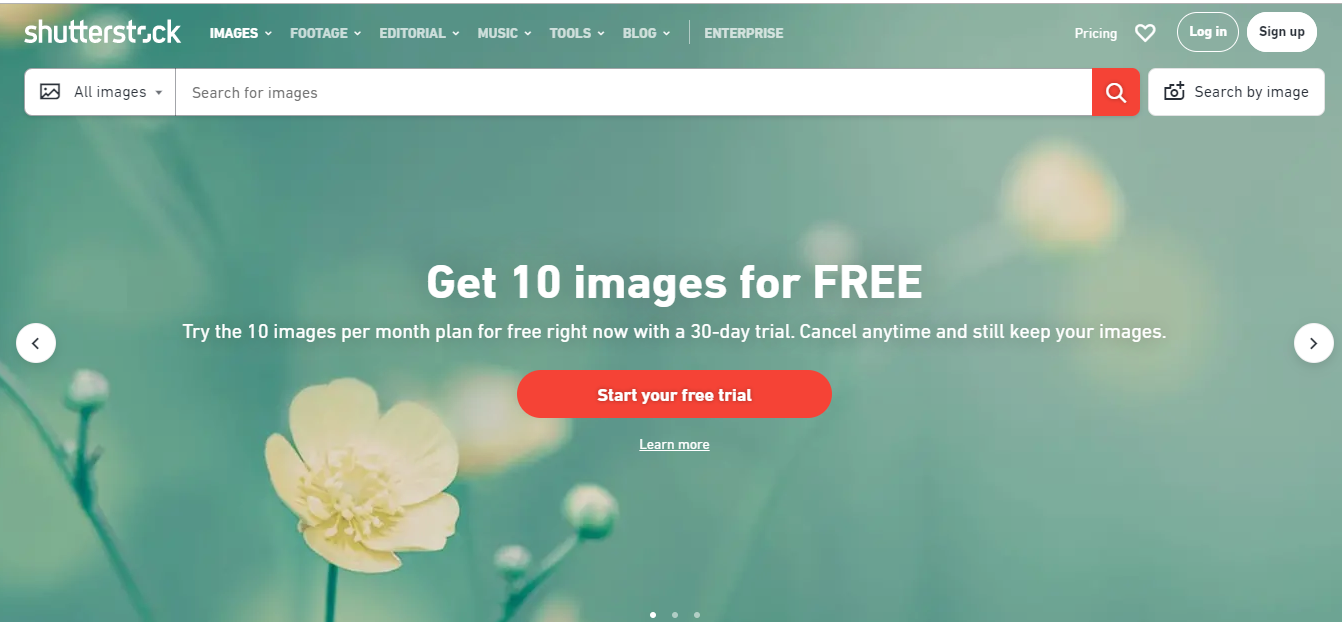
Task: Click the Shutterstock logo
Action: [103, 32]
